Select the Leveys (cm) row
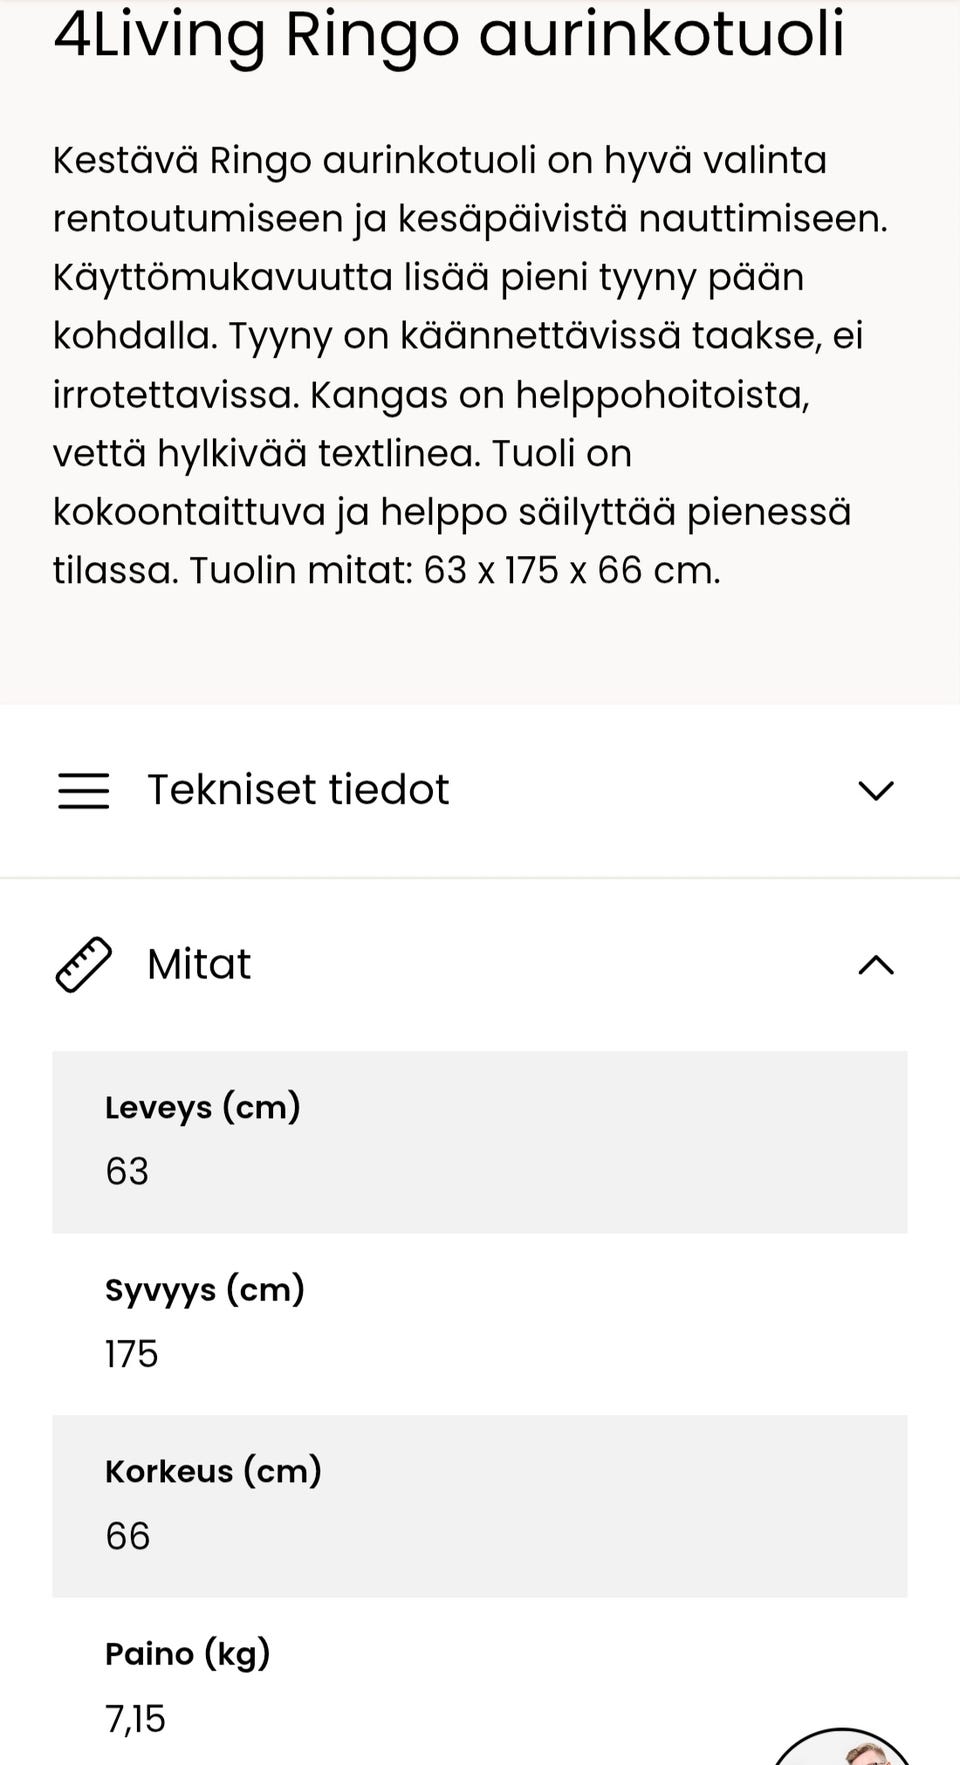Image resolution: width=960 pixels, height=1765 pixels. (480, 1141)
